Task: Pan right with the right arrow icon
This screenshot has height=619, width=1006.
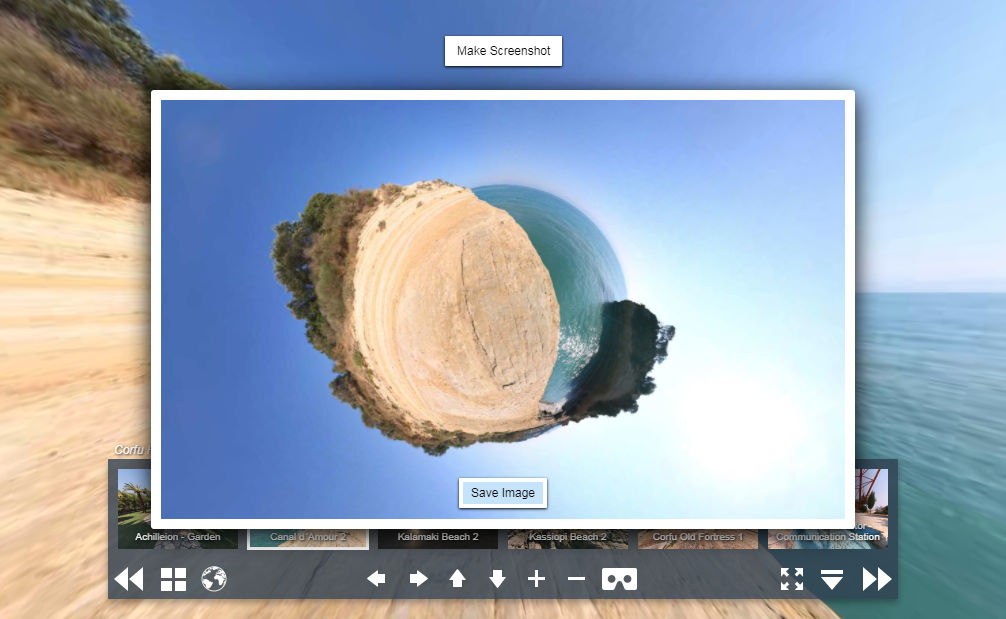Action: 418,579
